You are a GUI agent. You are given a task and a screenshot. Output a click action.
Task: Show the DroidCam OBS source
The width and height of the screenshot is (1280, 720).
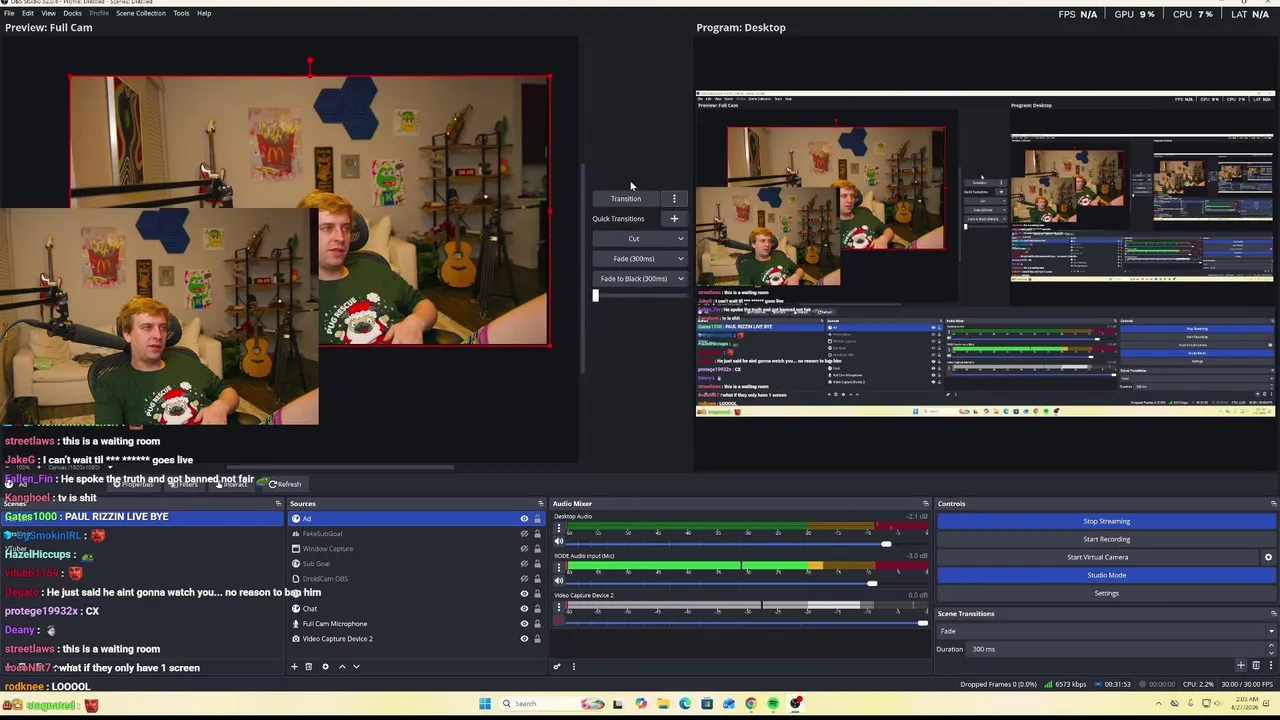click(524, 579)
